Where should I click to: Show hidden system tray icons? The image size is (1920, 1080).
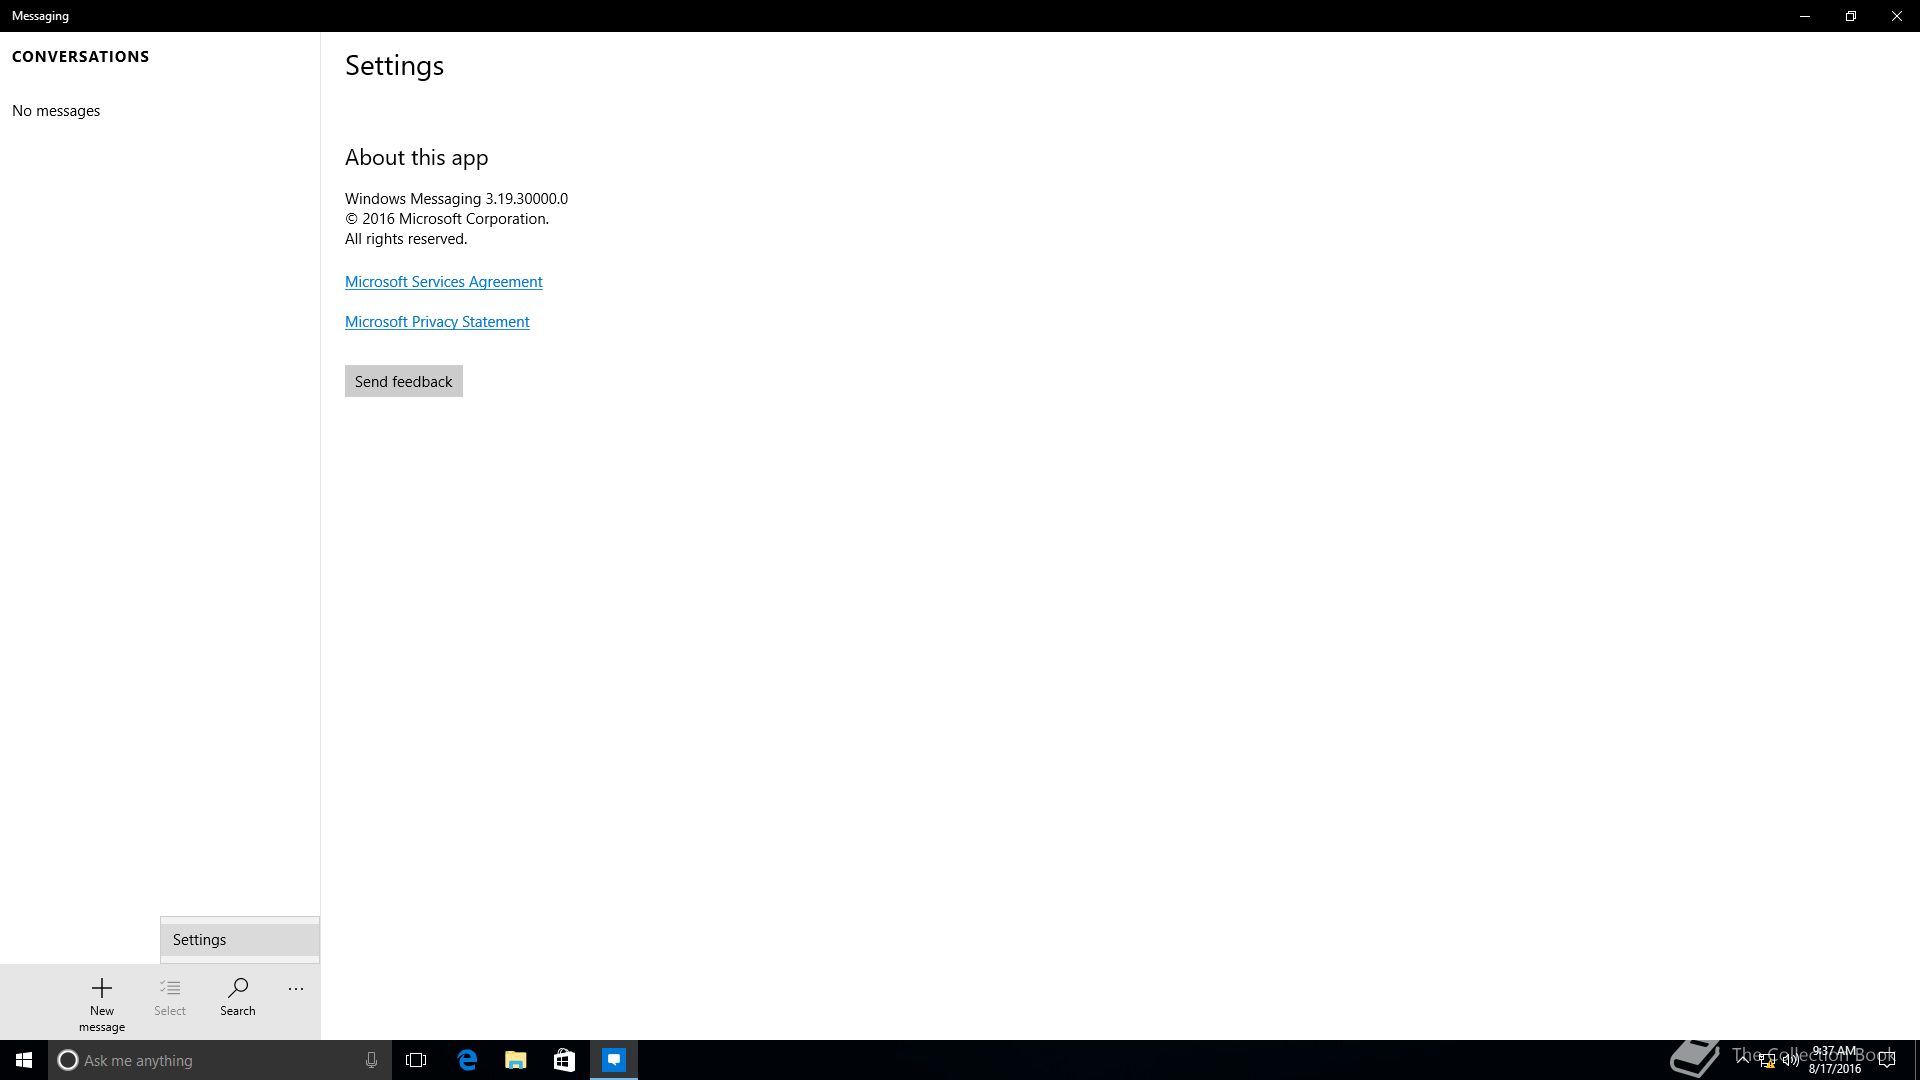tap(1743, 1060)
